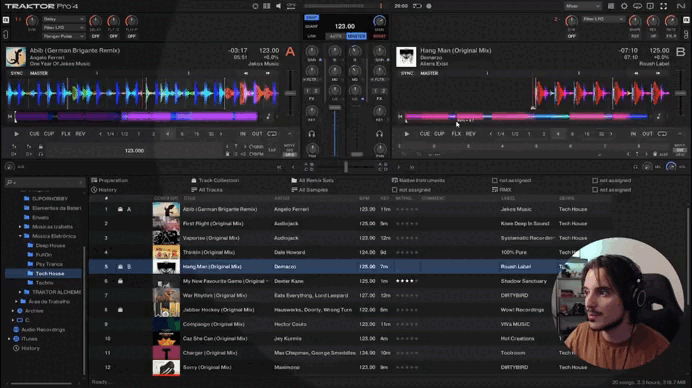Click Deck B tempo fader
The image size is (692, 388).
[x=681, y=93]
